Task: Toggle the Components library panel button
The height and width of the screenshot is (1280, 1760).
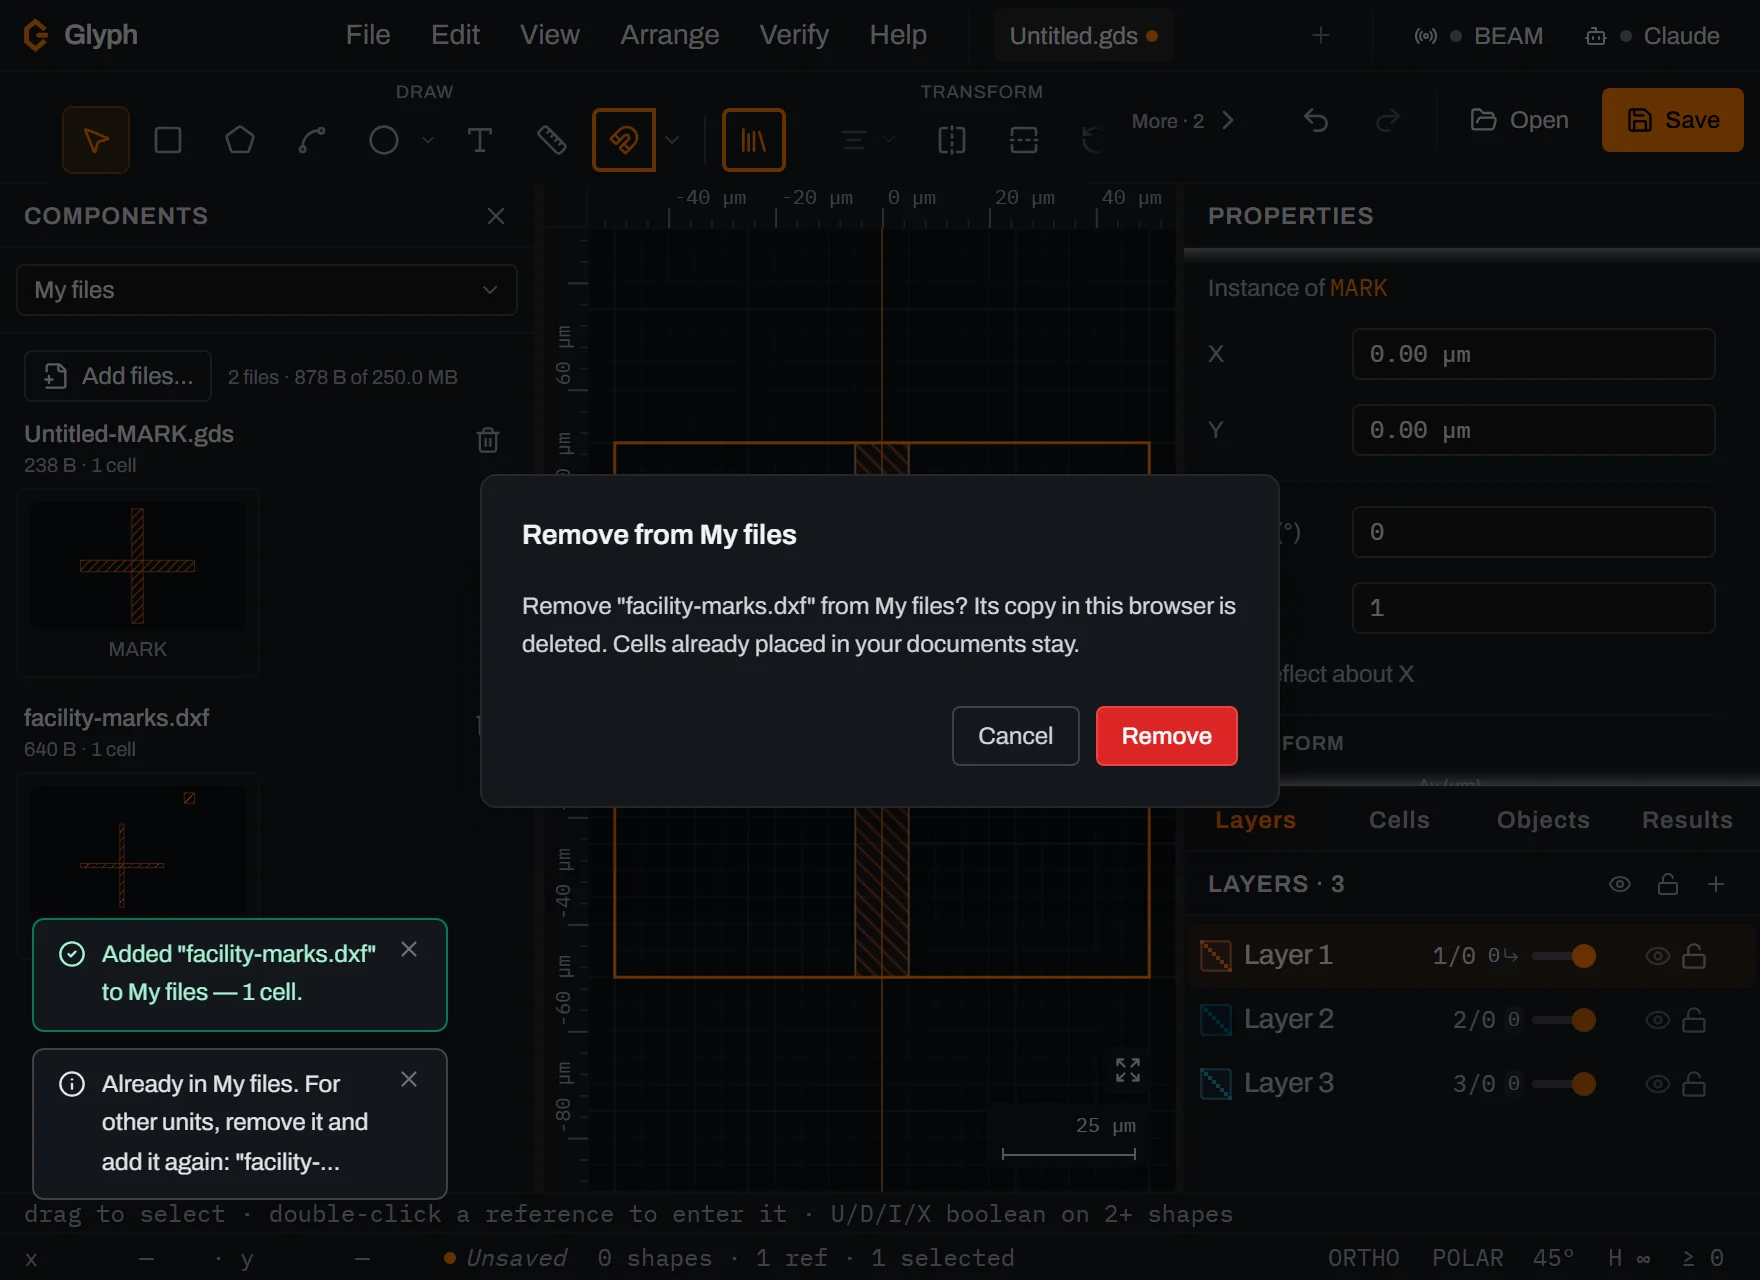Action: click(754, 140)
